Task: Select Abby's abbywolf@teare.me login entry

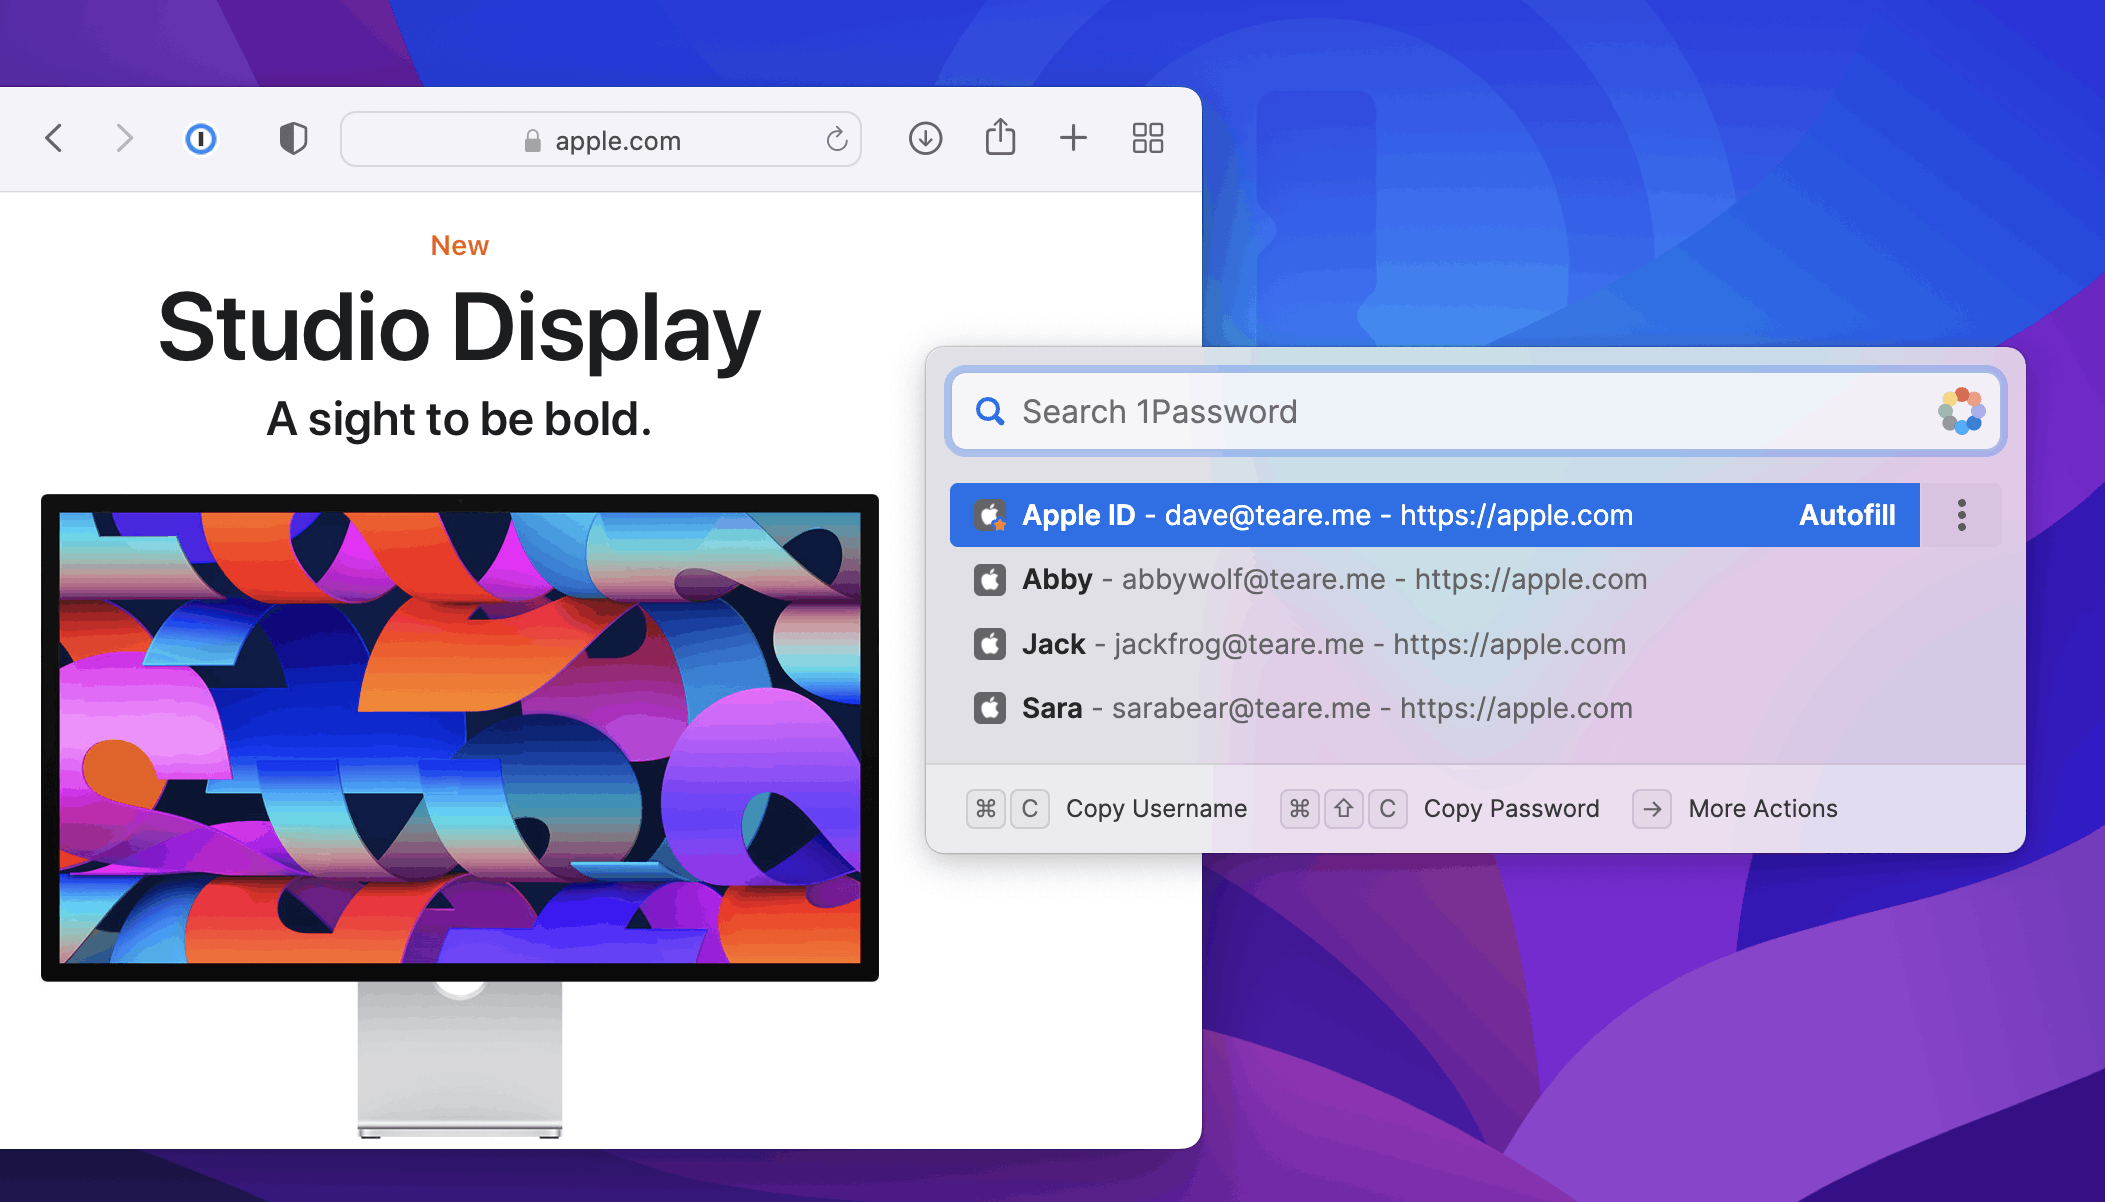Action: tap(1300, 579)
